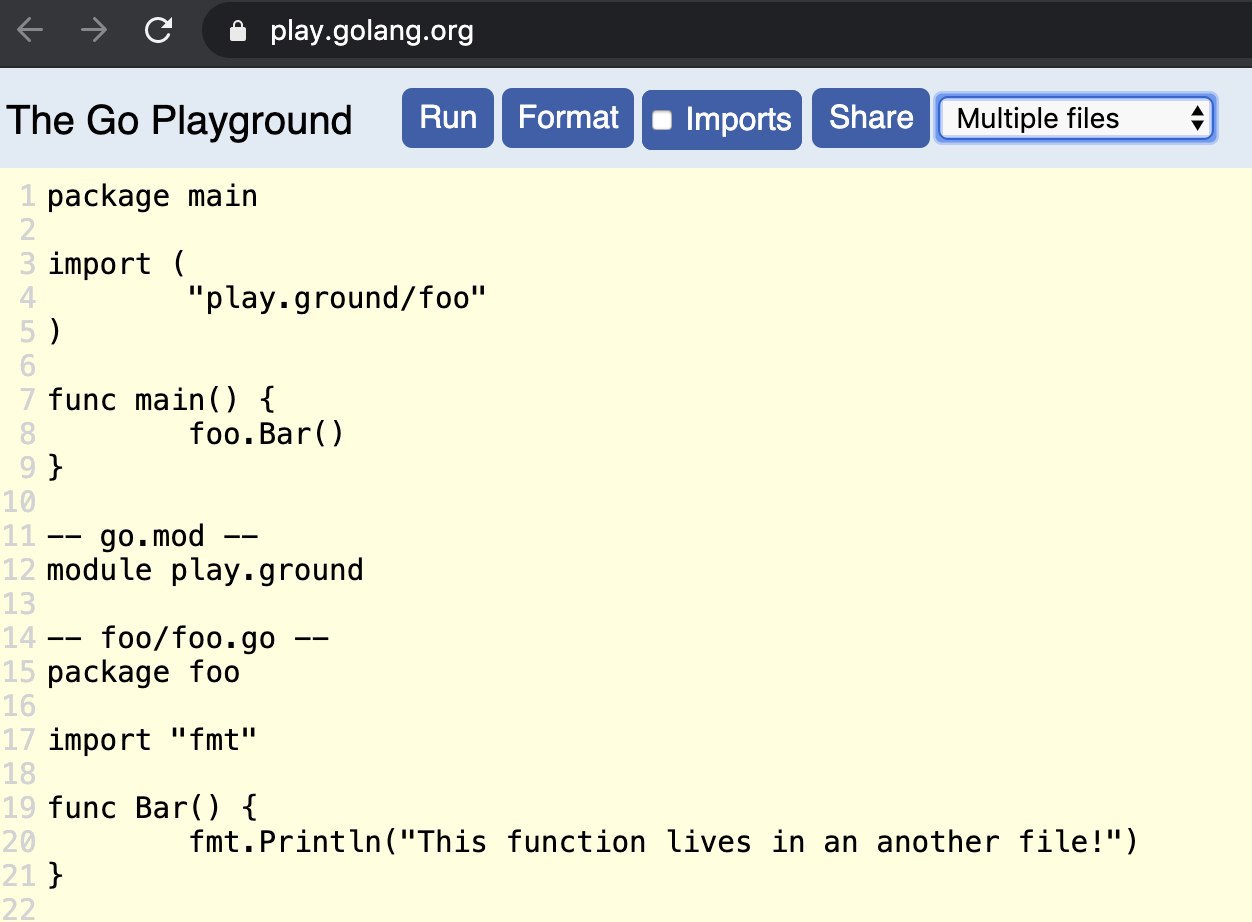This screenshot has height=922, width=1252.
Task: Click the browser forward arrow
Action: tap(94, 31)
